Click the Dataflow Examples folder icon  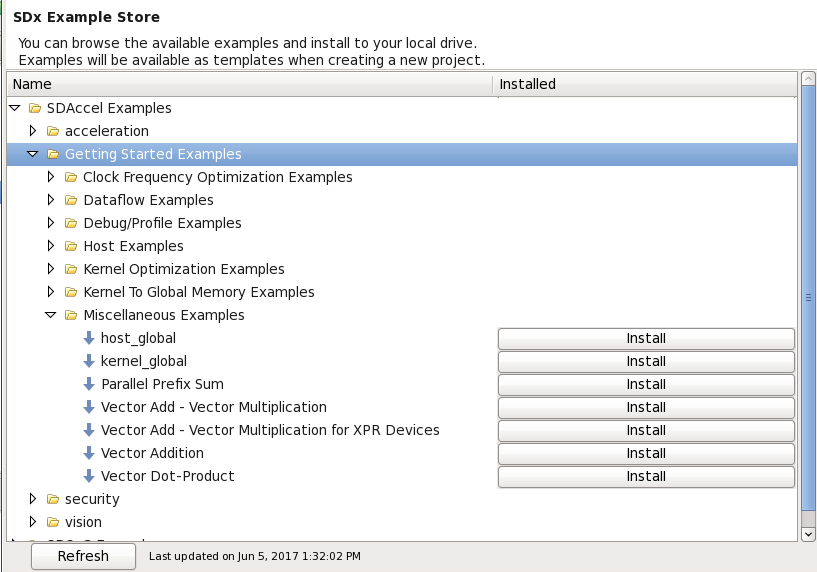pyautogui.click(x=71, y=200)
